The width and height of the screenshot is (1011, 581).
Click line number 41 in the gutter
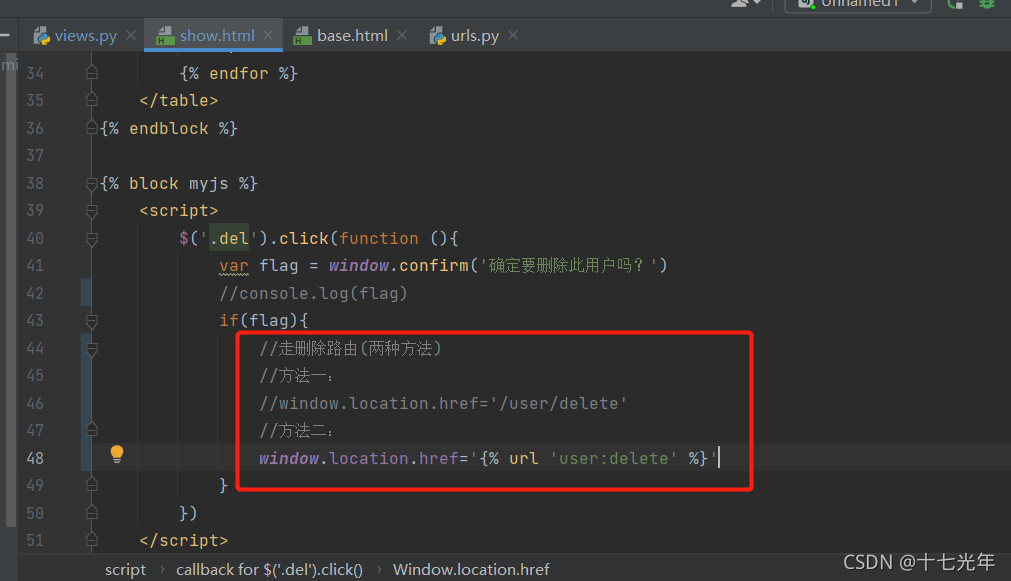35,266
